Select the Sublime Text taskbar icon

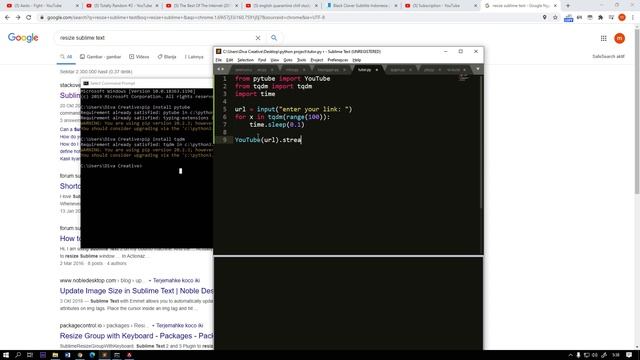click(x=104, y=355)
